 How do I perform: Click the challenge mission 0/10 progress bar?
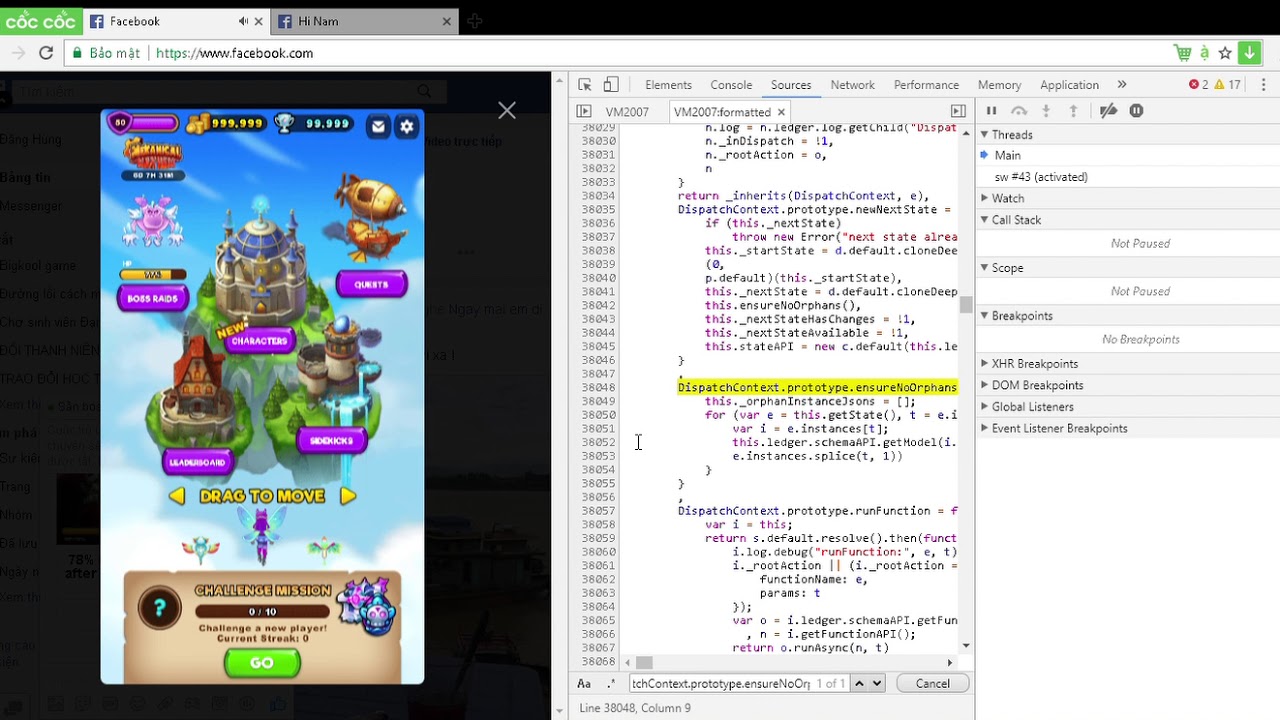262,612
